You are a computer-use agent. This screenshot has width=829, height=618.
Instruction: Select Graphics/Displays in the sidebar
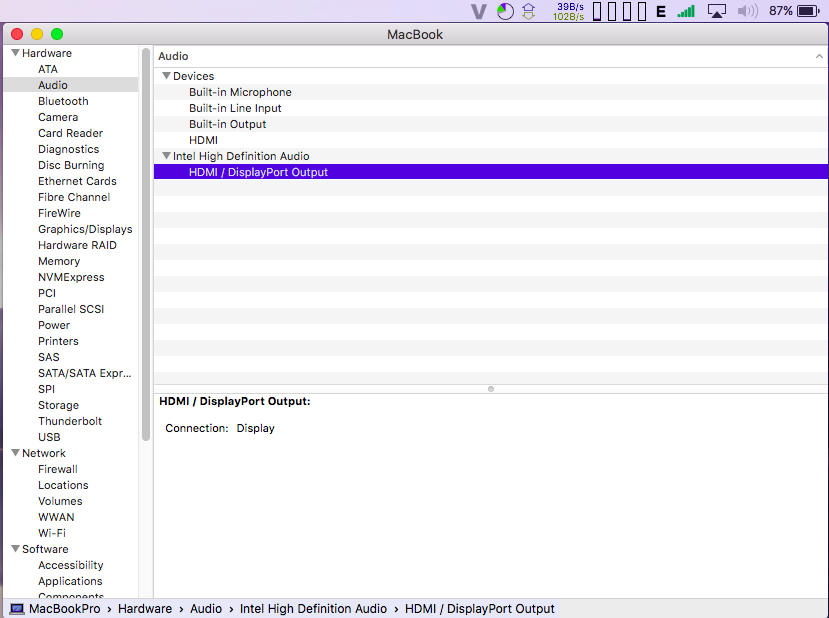pyautogui.click(x=85, y=229)
